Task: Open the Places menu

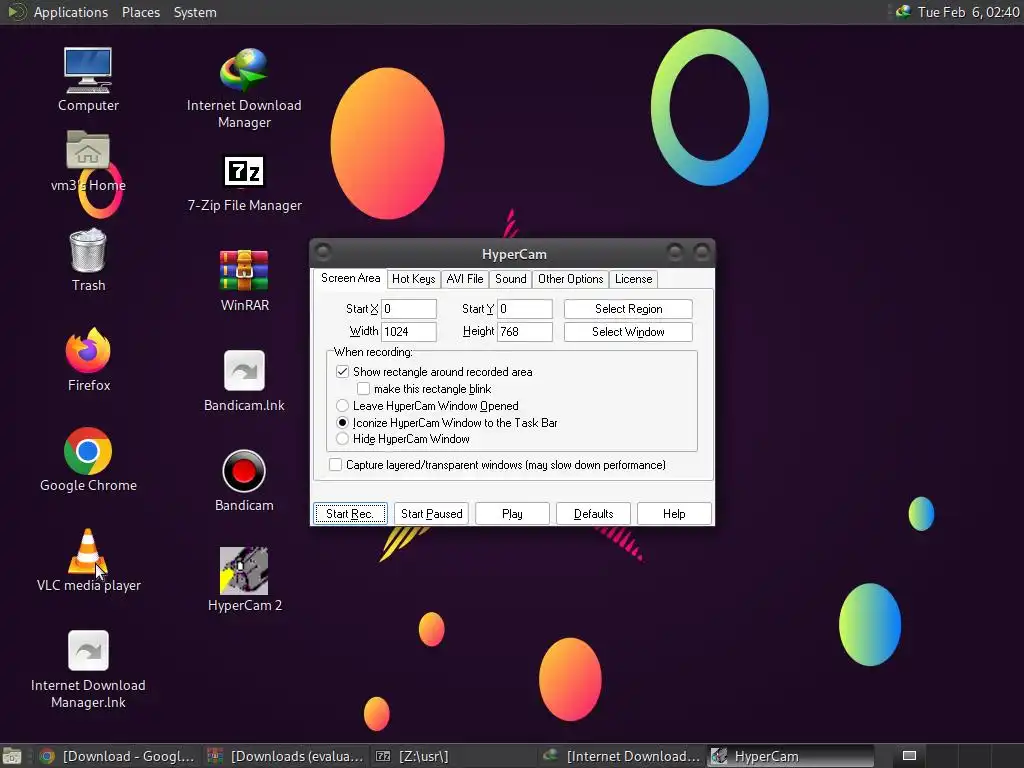Action: 141,12
